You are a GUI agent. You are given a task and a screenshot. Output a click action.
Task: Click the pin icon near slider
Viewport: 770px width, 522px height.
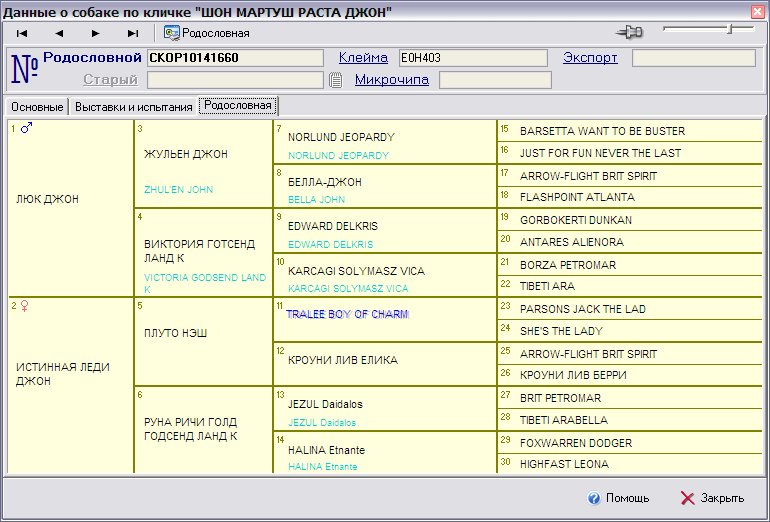629,33
